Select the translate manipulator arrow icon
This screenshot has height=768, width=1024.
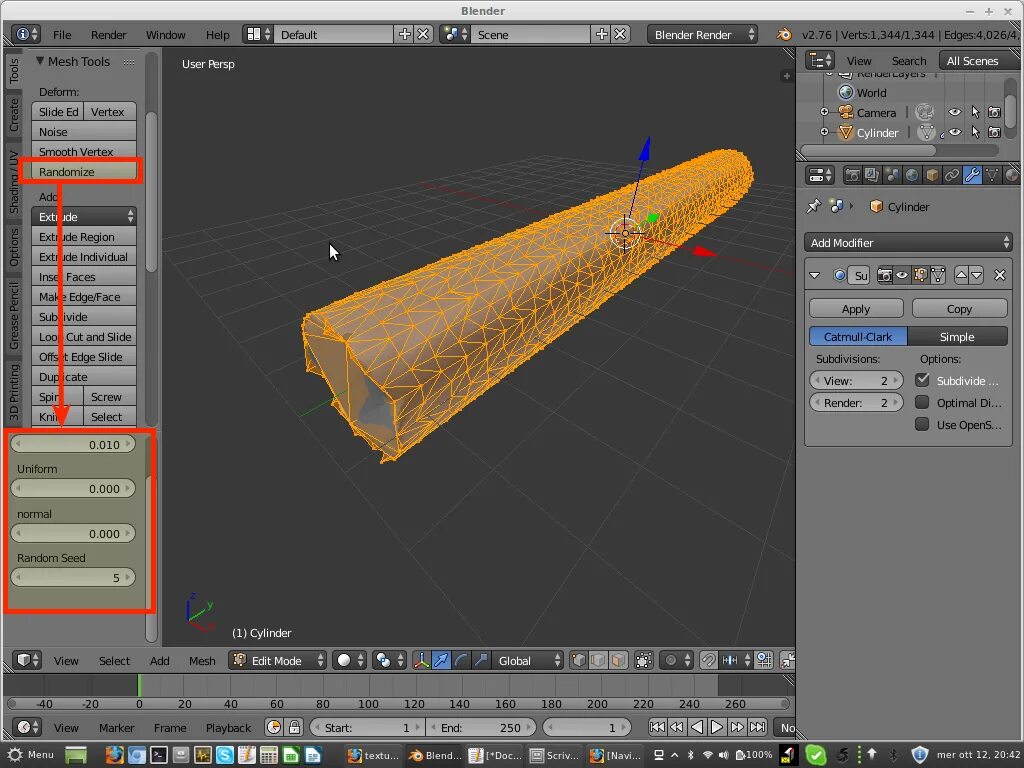(441, 660)
